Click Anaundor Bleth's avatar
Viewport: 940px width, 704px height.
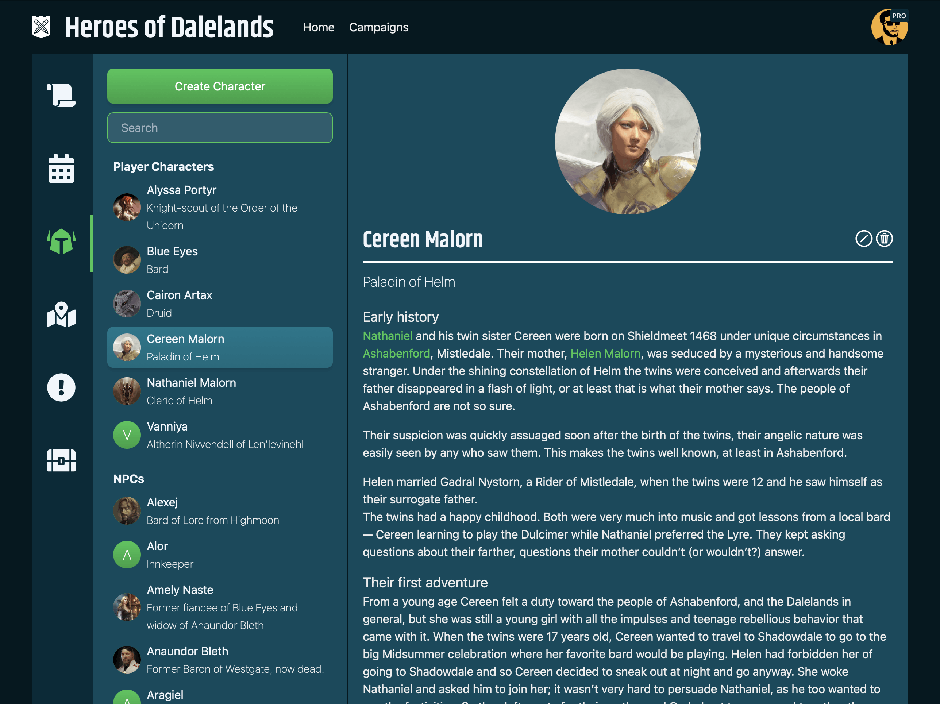click(126, 660)
